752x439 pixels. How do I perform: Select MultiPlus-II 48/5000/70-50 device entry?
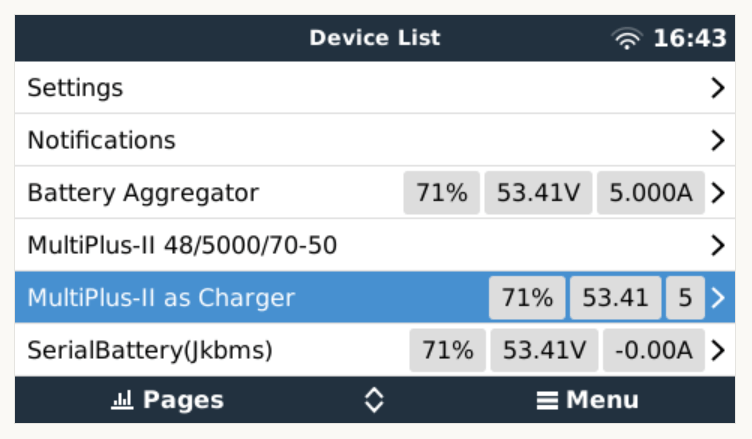[x=182, y=245]
